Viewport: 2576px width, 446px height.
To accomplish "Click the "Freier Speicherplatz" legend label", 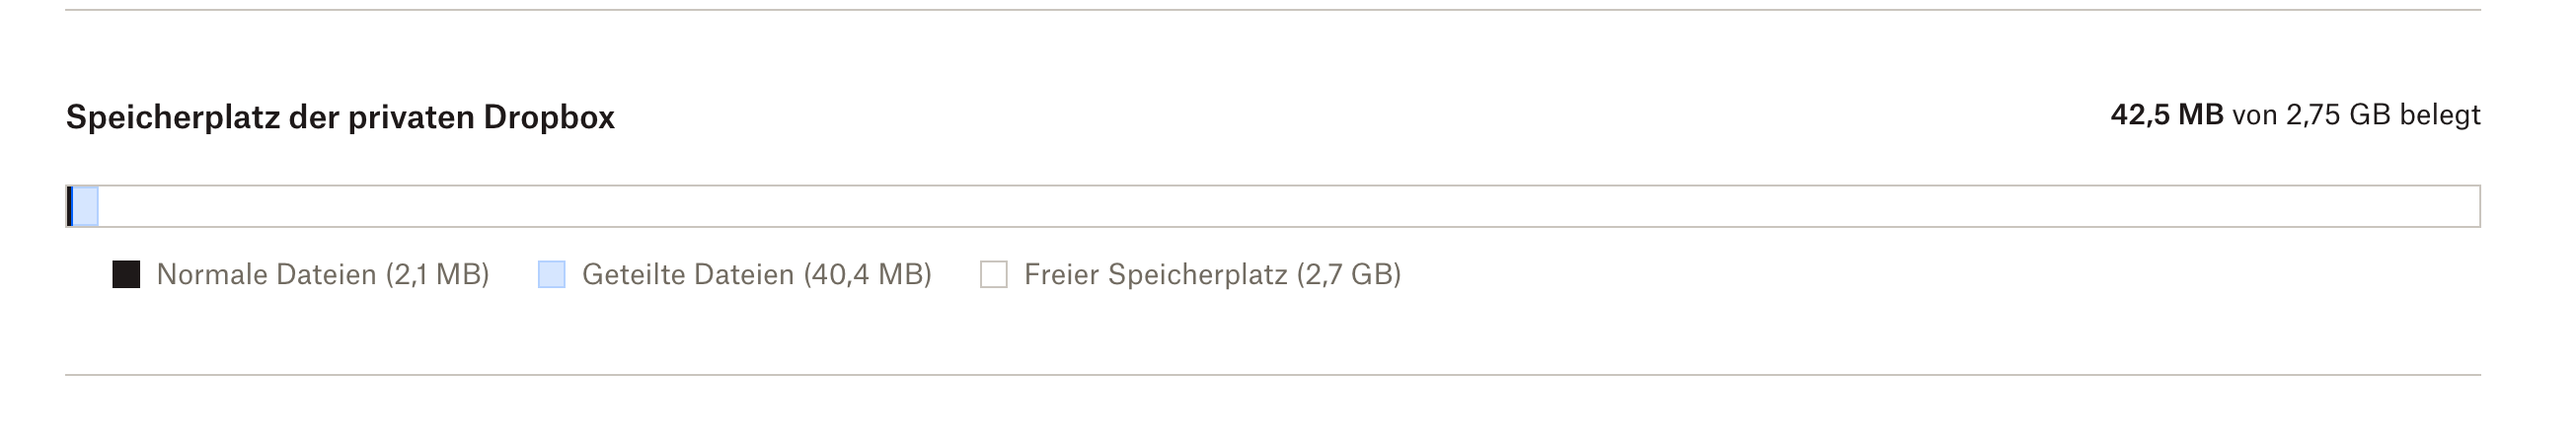I will [x=1155, y=274].
